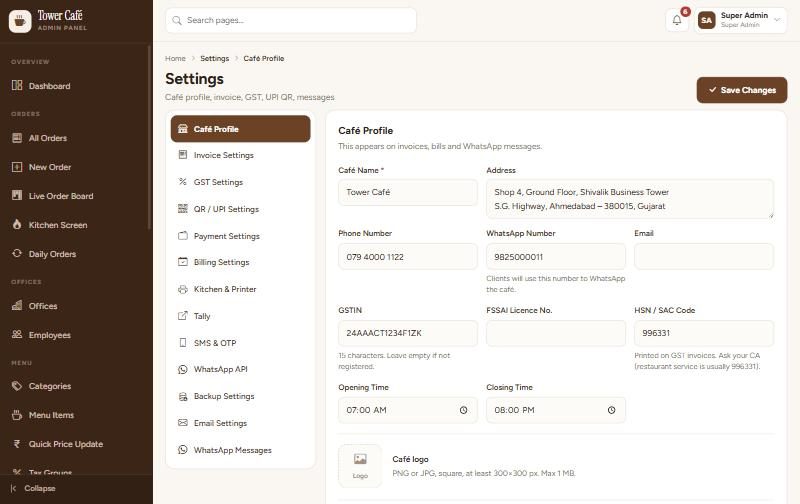Click the Kitchen Screen flame icon

click(17, 224)
